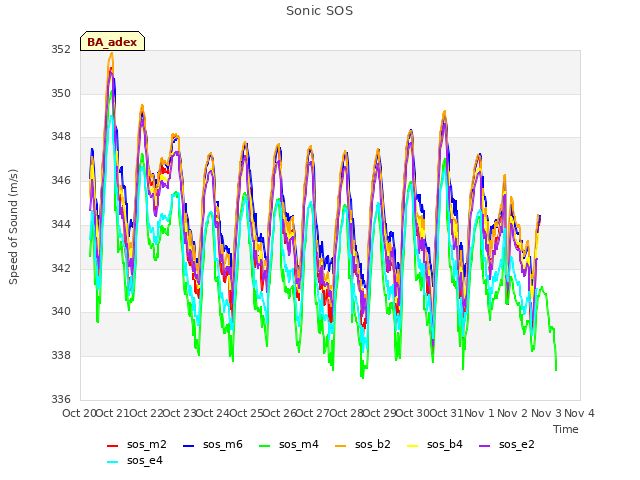Click the 350 y-axis tick label
This screenshot has width=640, height=480.
(61, 93)
